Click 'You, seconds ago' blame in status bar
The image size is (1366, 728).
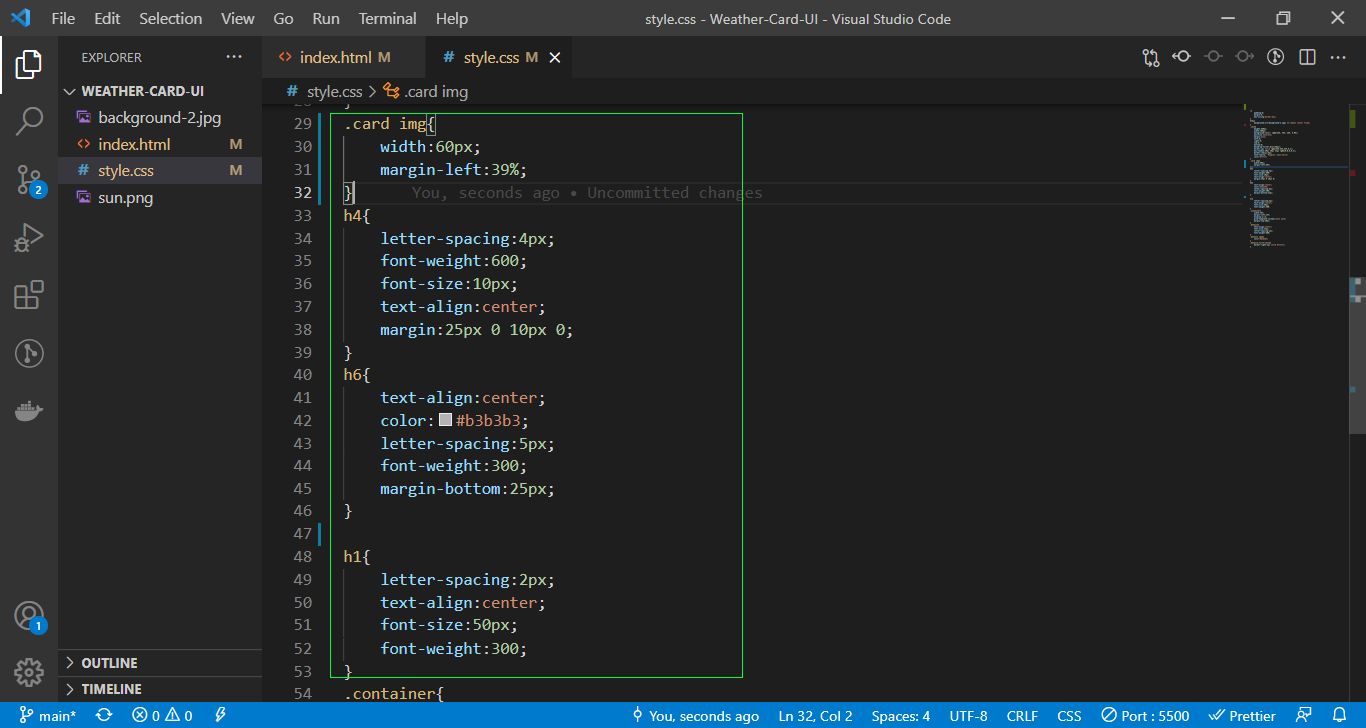695,716
